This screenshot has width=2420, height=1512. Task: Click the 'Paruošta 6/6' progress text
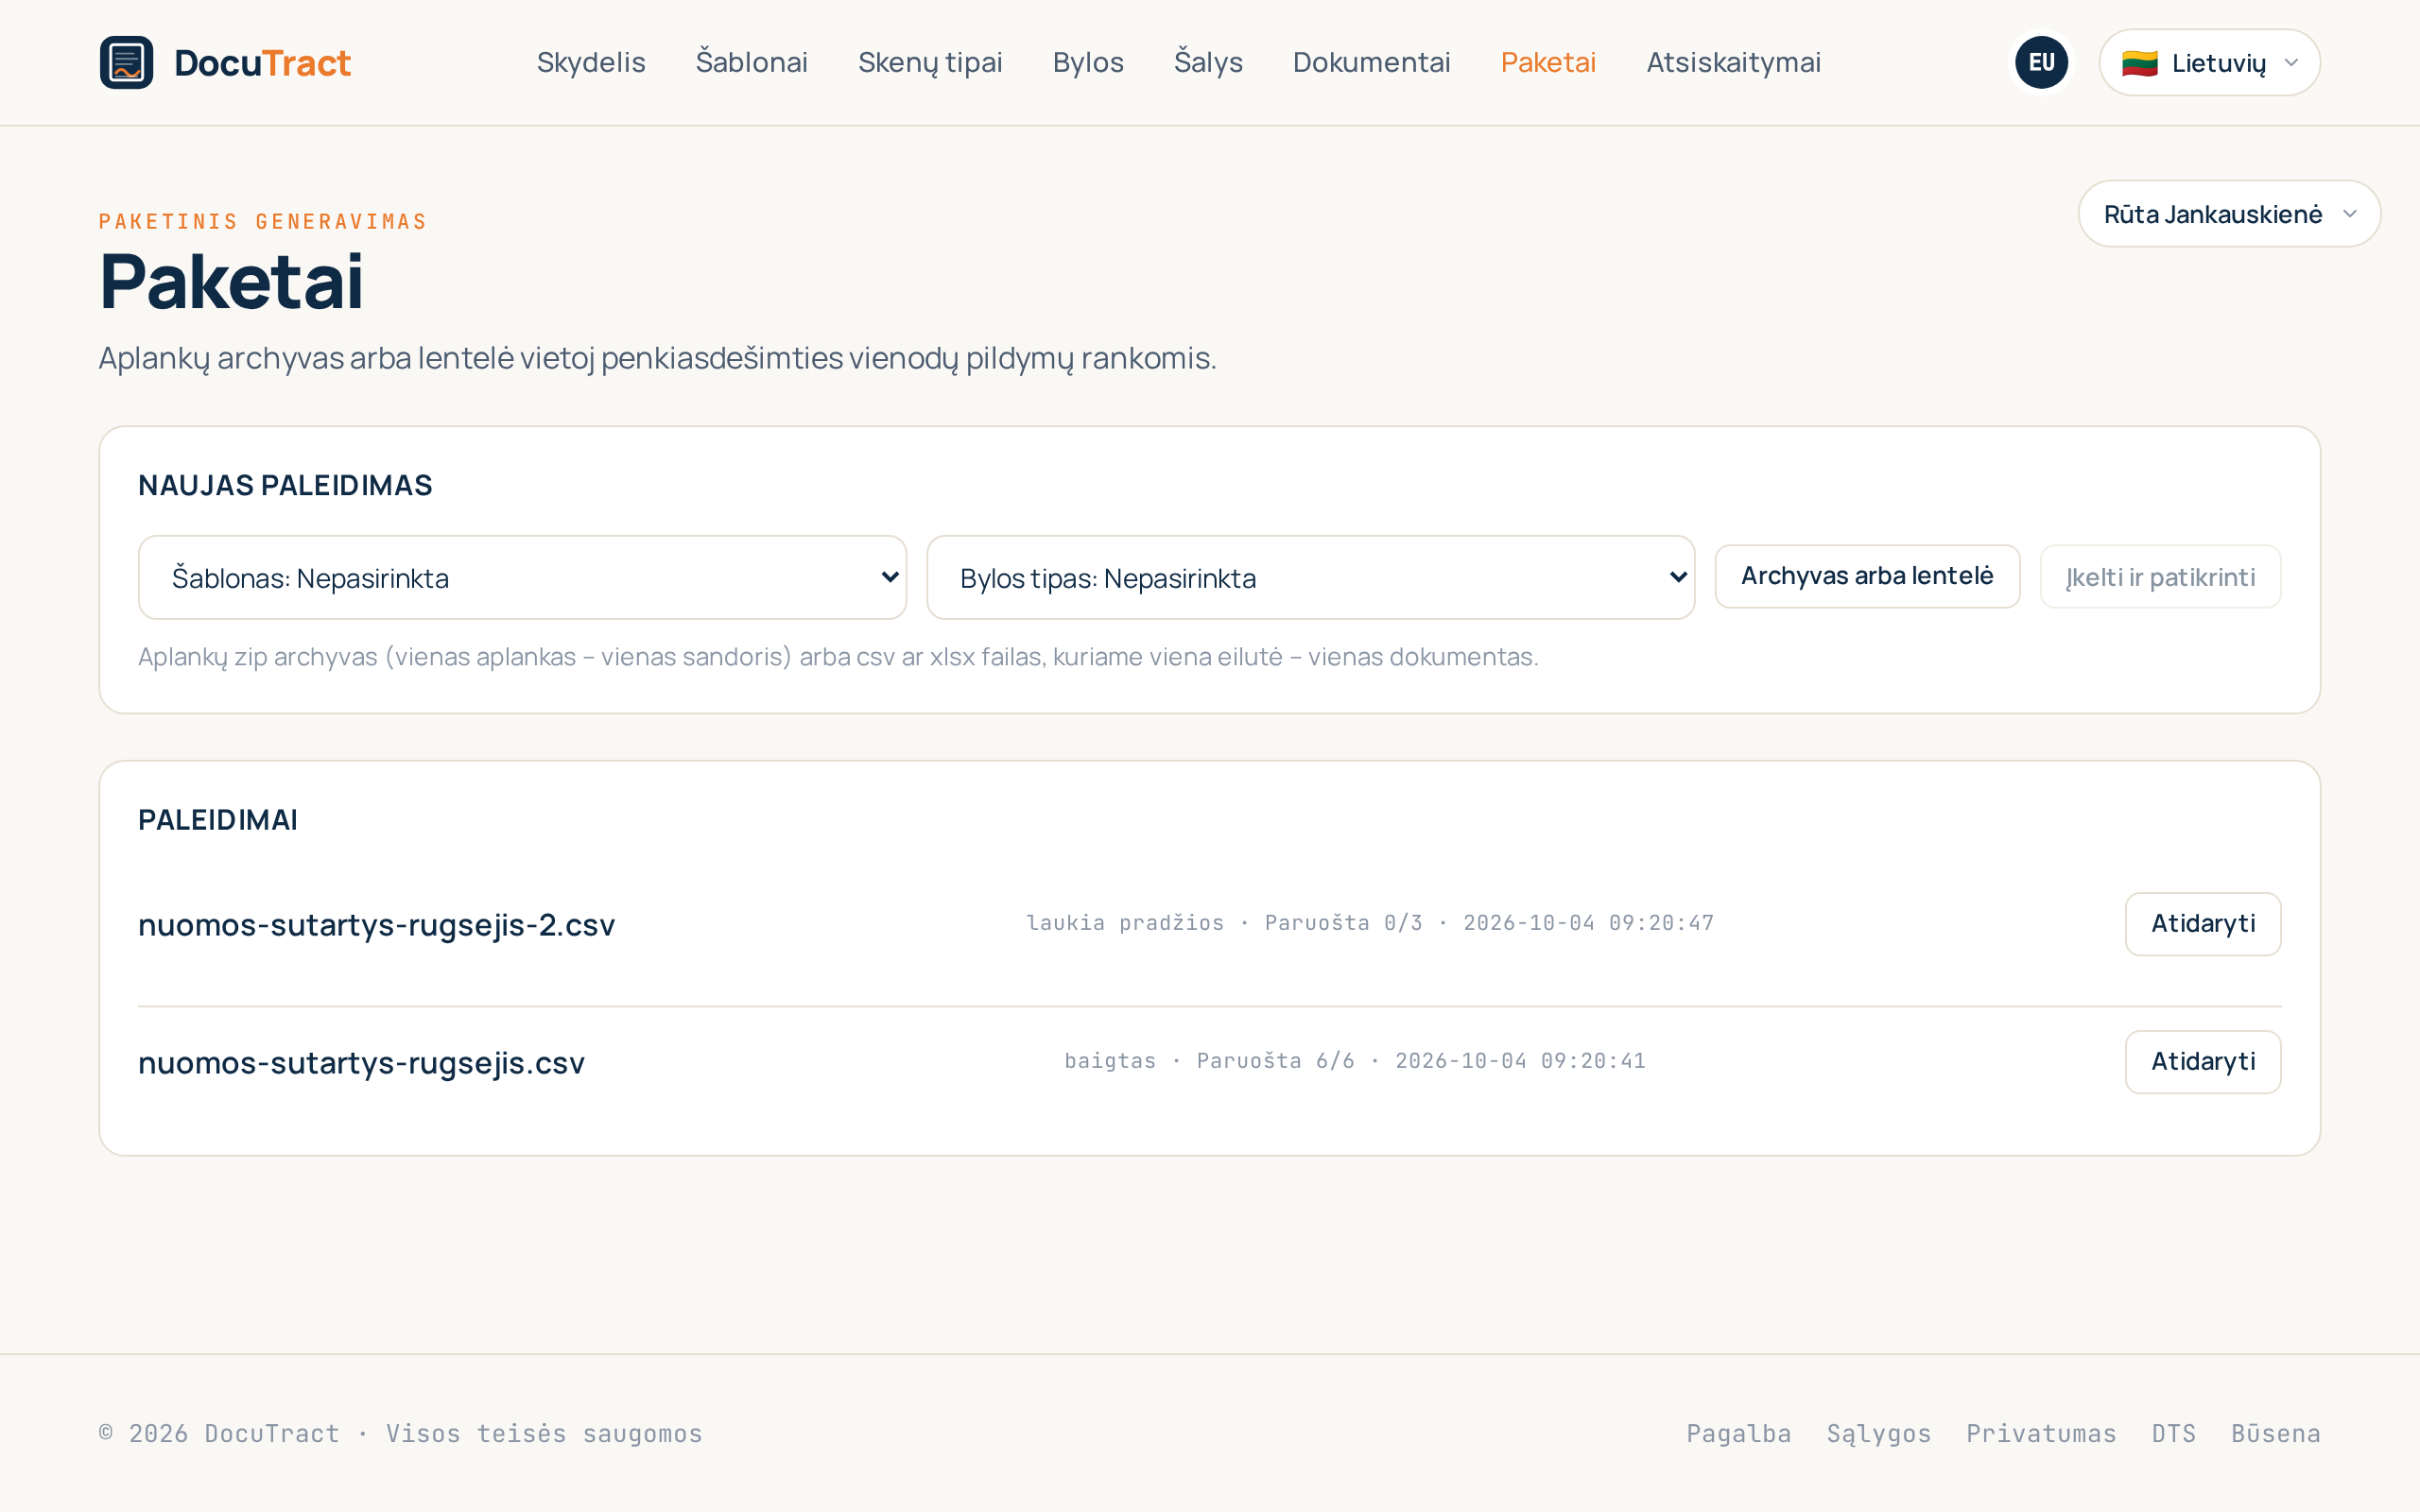[x=1275, y=1061]
